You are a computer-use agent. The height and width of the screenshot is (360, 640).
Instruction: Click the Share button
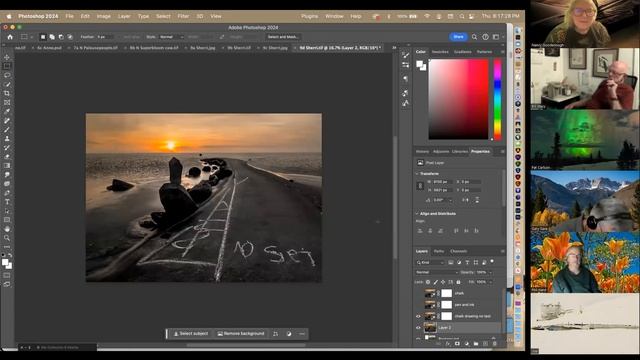[458, 37]
